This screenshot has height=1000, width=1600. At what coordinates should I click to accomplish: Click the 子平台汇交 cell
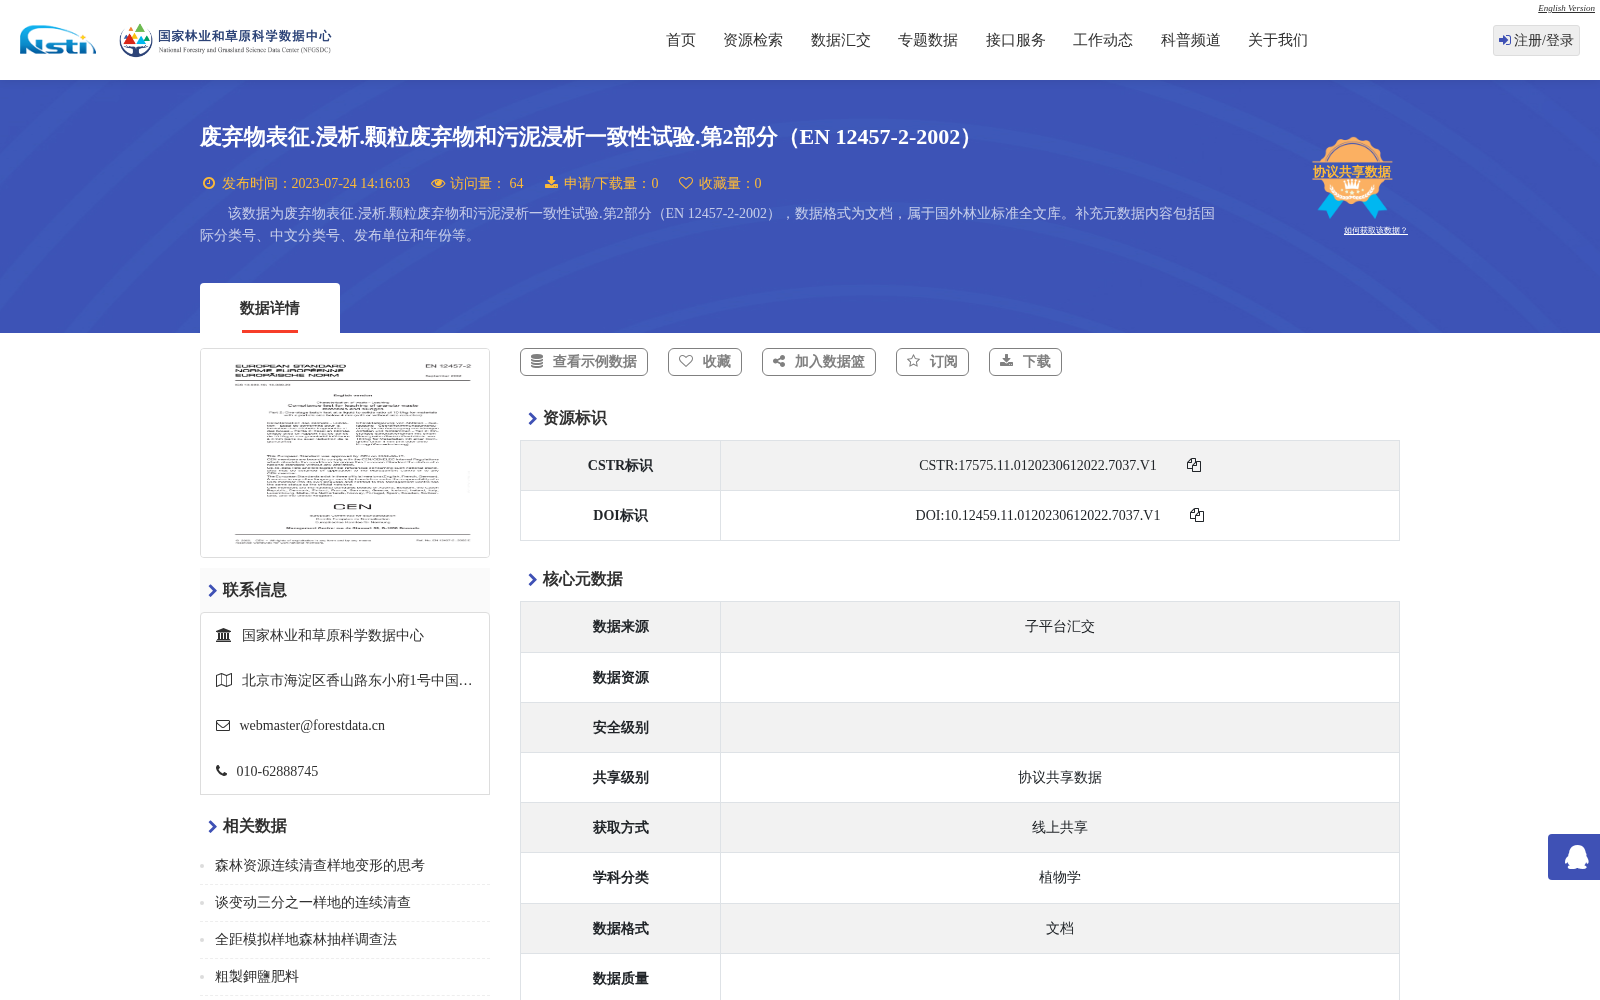(1060, 627)
